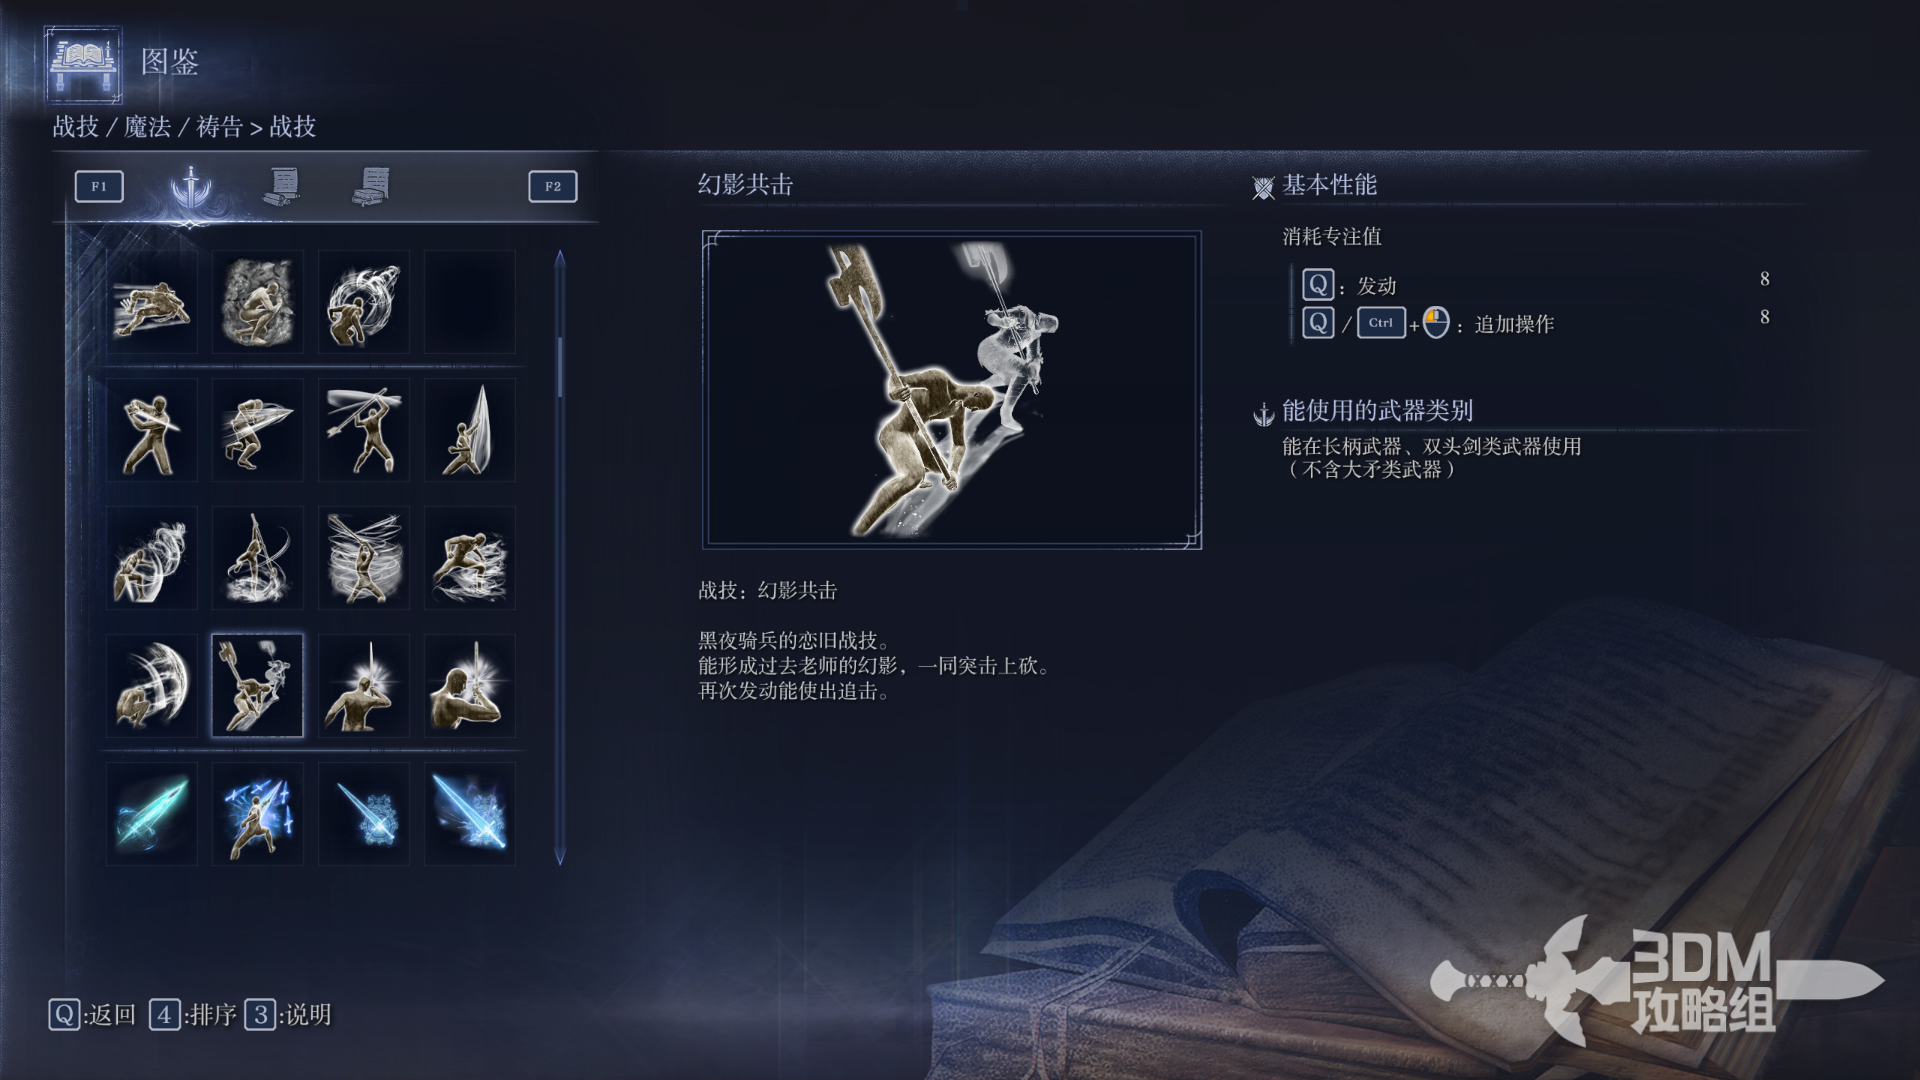Open the stacked-books incantations tab

click(371, 186)
